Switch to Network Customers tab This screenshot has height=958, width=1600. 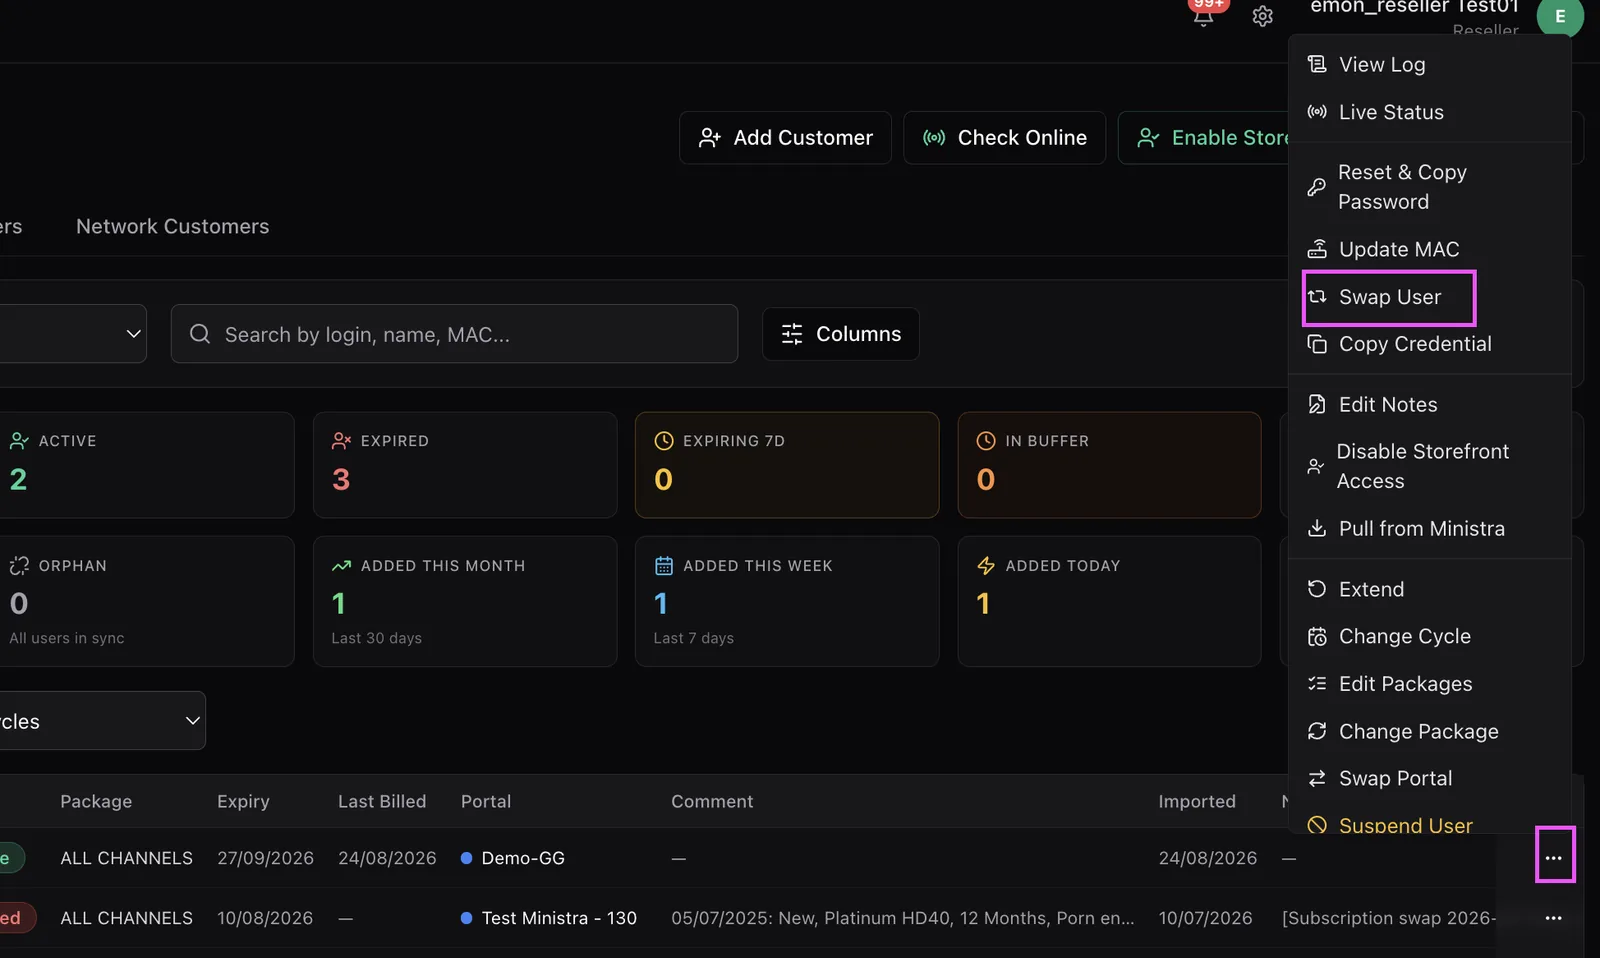(173, 226)
